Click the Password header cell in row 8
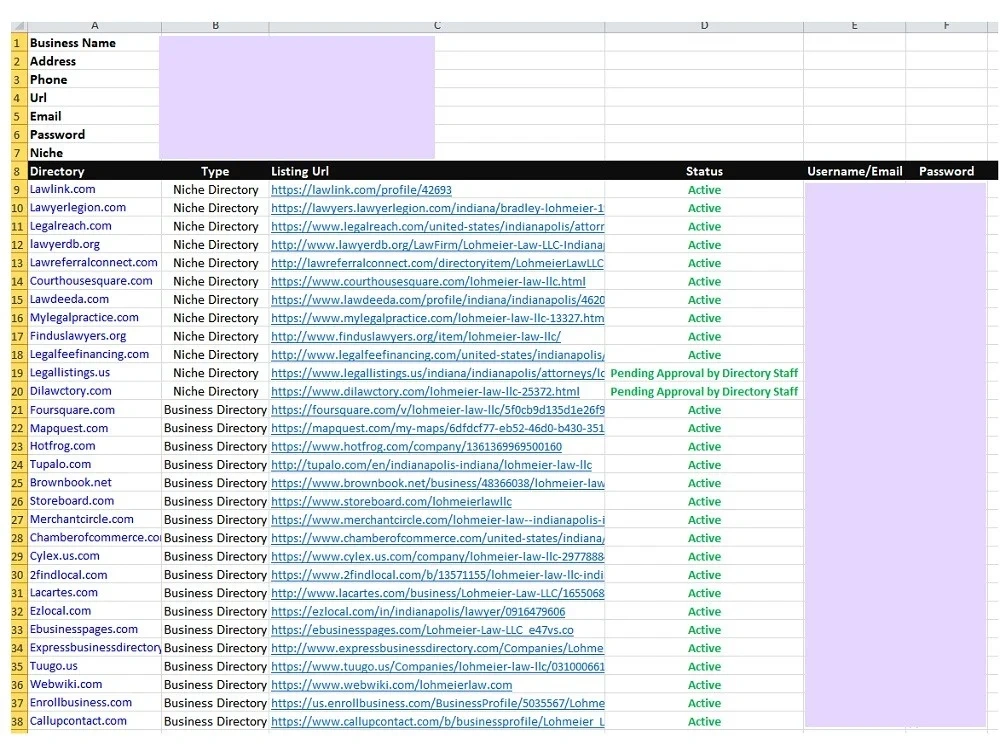 tap(946, 172)
